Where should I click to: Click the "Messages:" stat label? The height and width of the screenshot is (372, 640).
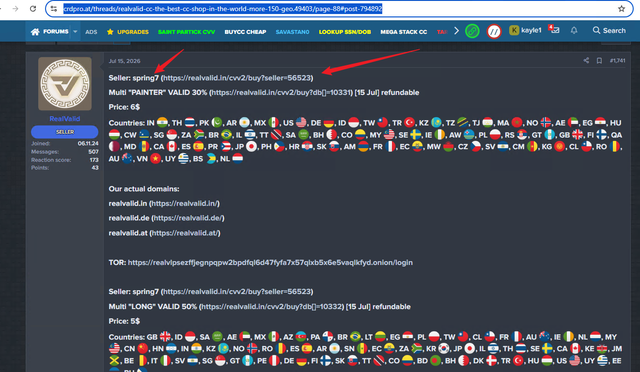click(x=44, y=152)
